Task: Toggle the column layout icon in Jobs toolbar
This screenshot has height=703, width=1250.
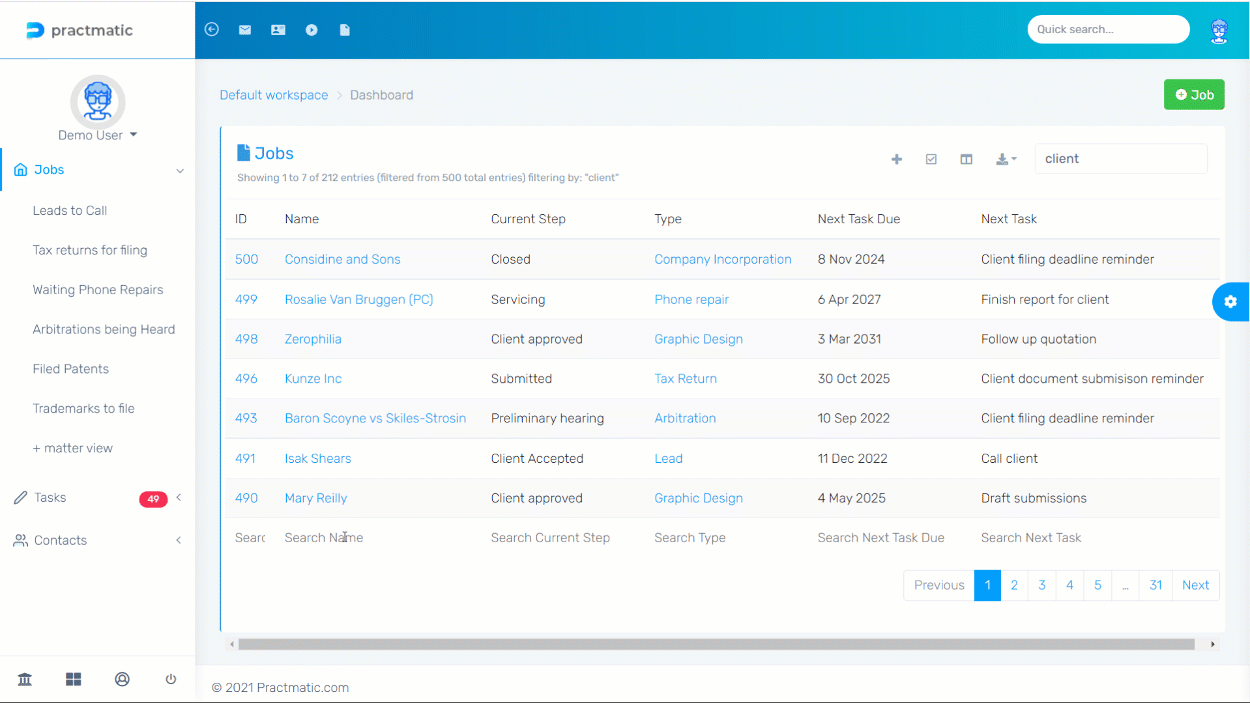Action: [x=966, y=159]
